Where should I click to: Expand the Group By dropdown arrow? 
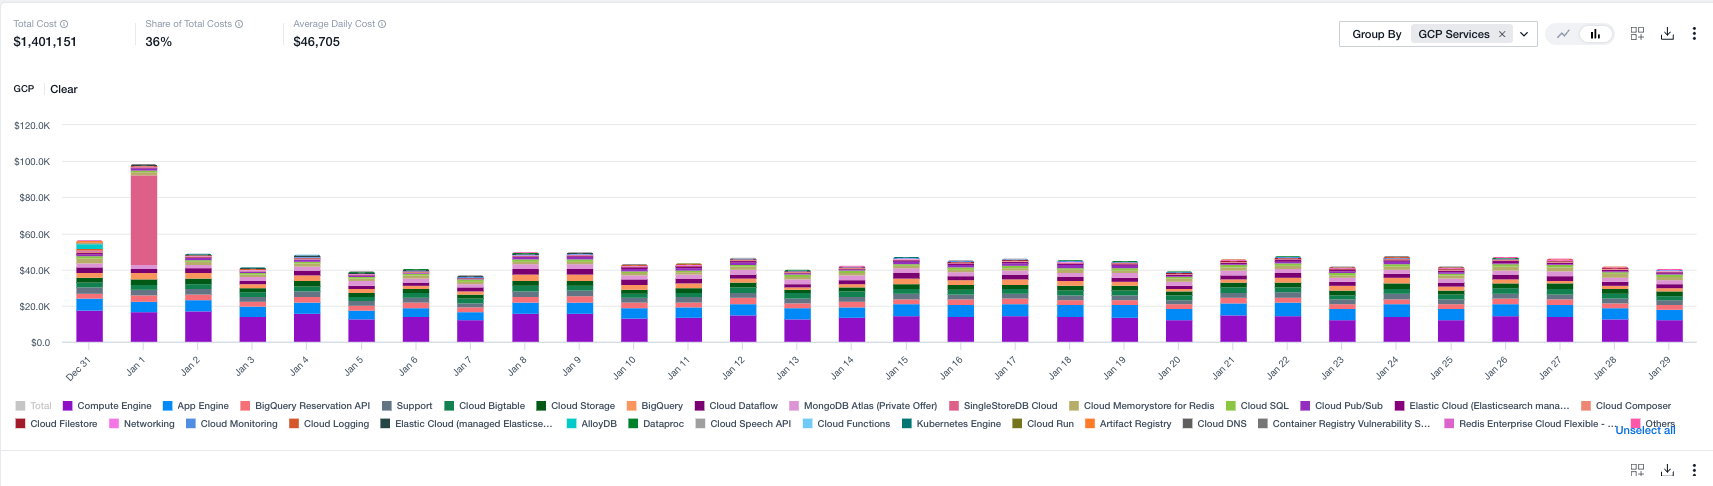coord(1524,34)
